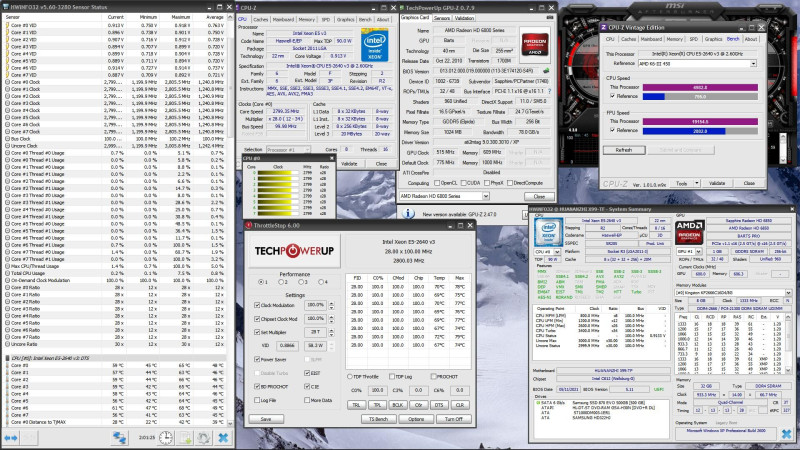Click the disabled gray arrows icon in HWiNFO toolbar
This screenshot has height=450, width=800.
[x=30, y=438]
